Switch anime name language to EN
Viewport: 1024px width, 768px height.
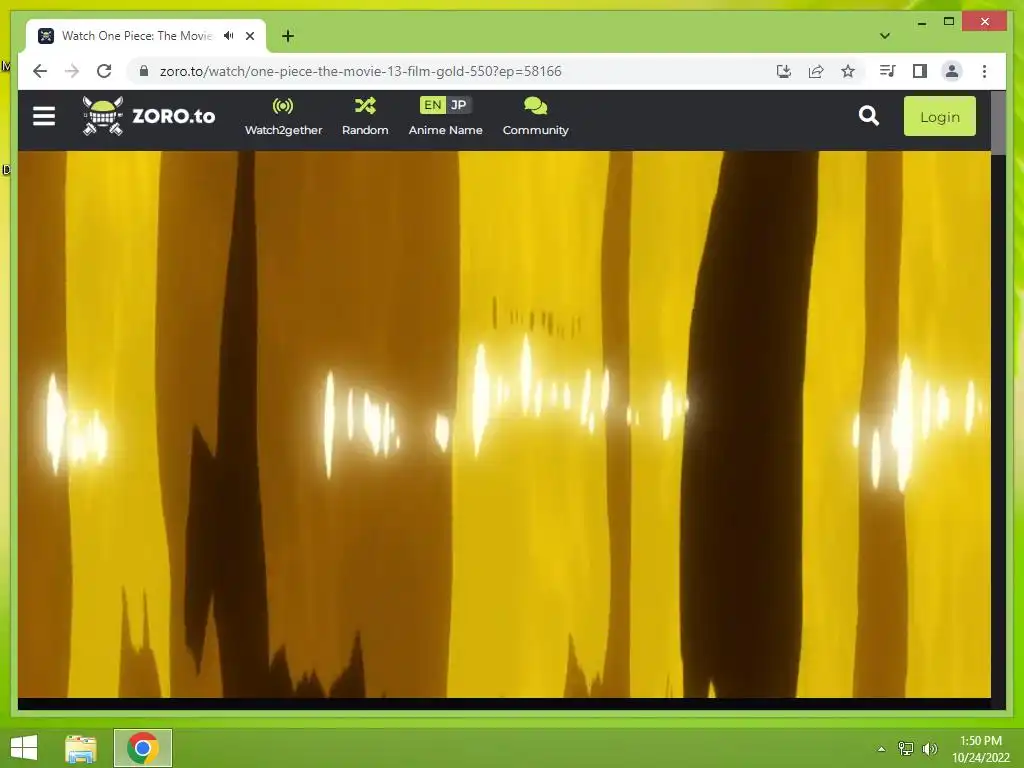pyautogui.click(x=432, y=105)
